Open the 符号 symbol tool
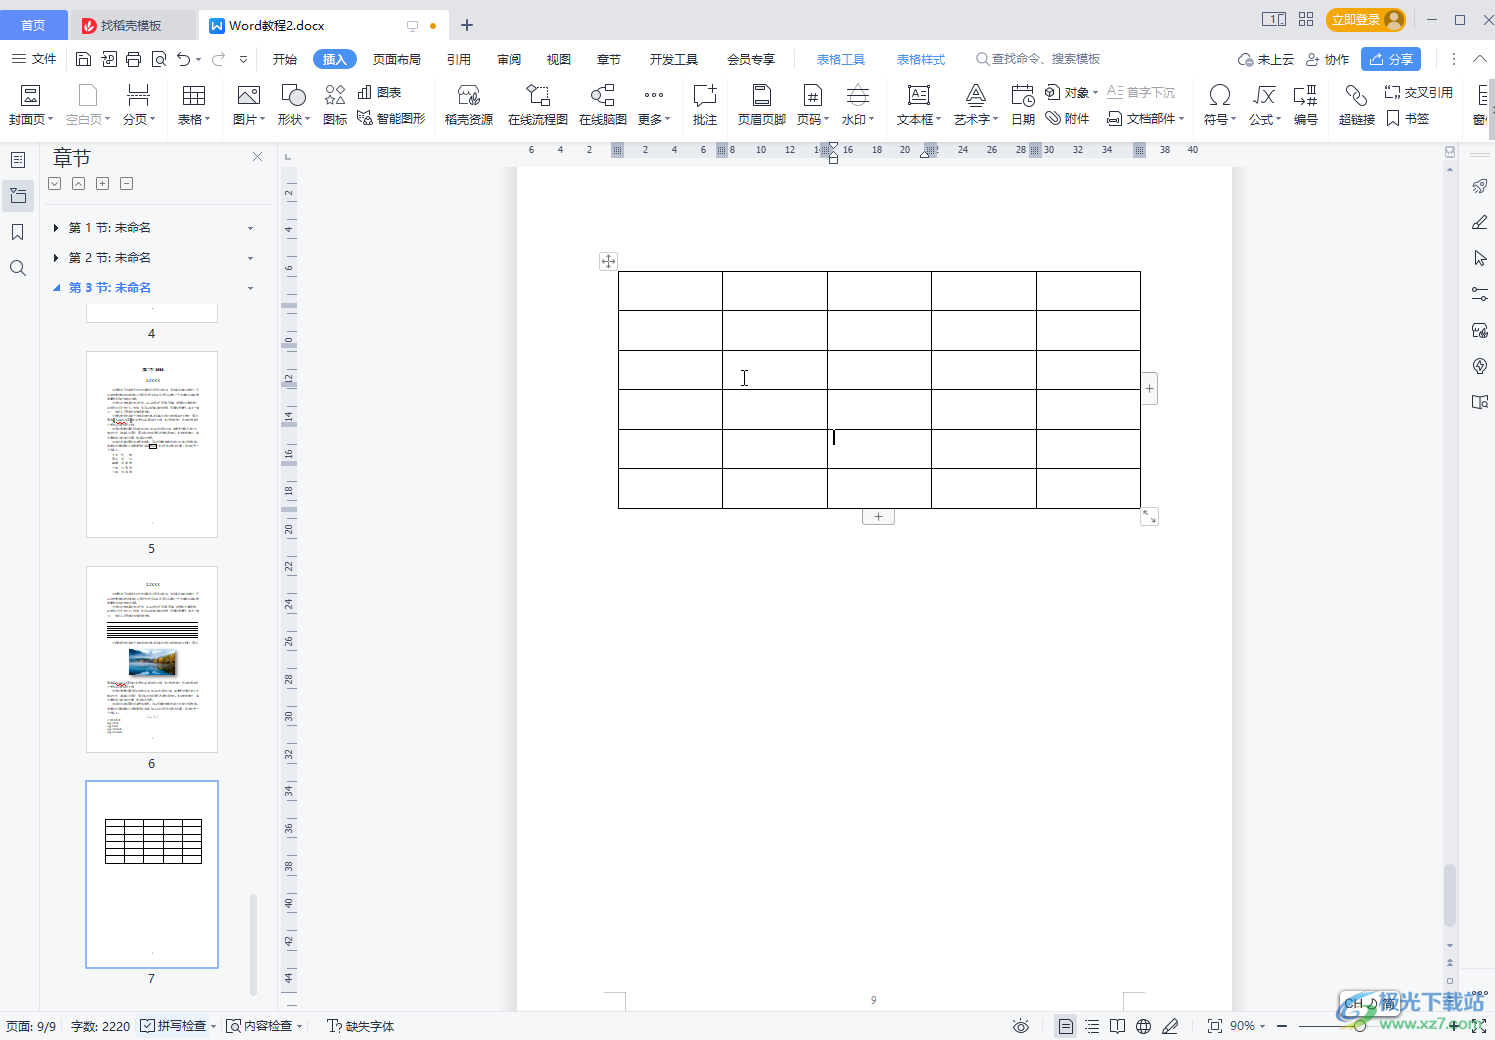This screenshot has height=1040, width=1495. (1219, 105)
